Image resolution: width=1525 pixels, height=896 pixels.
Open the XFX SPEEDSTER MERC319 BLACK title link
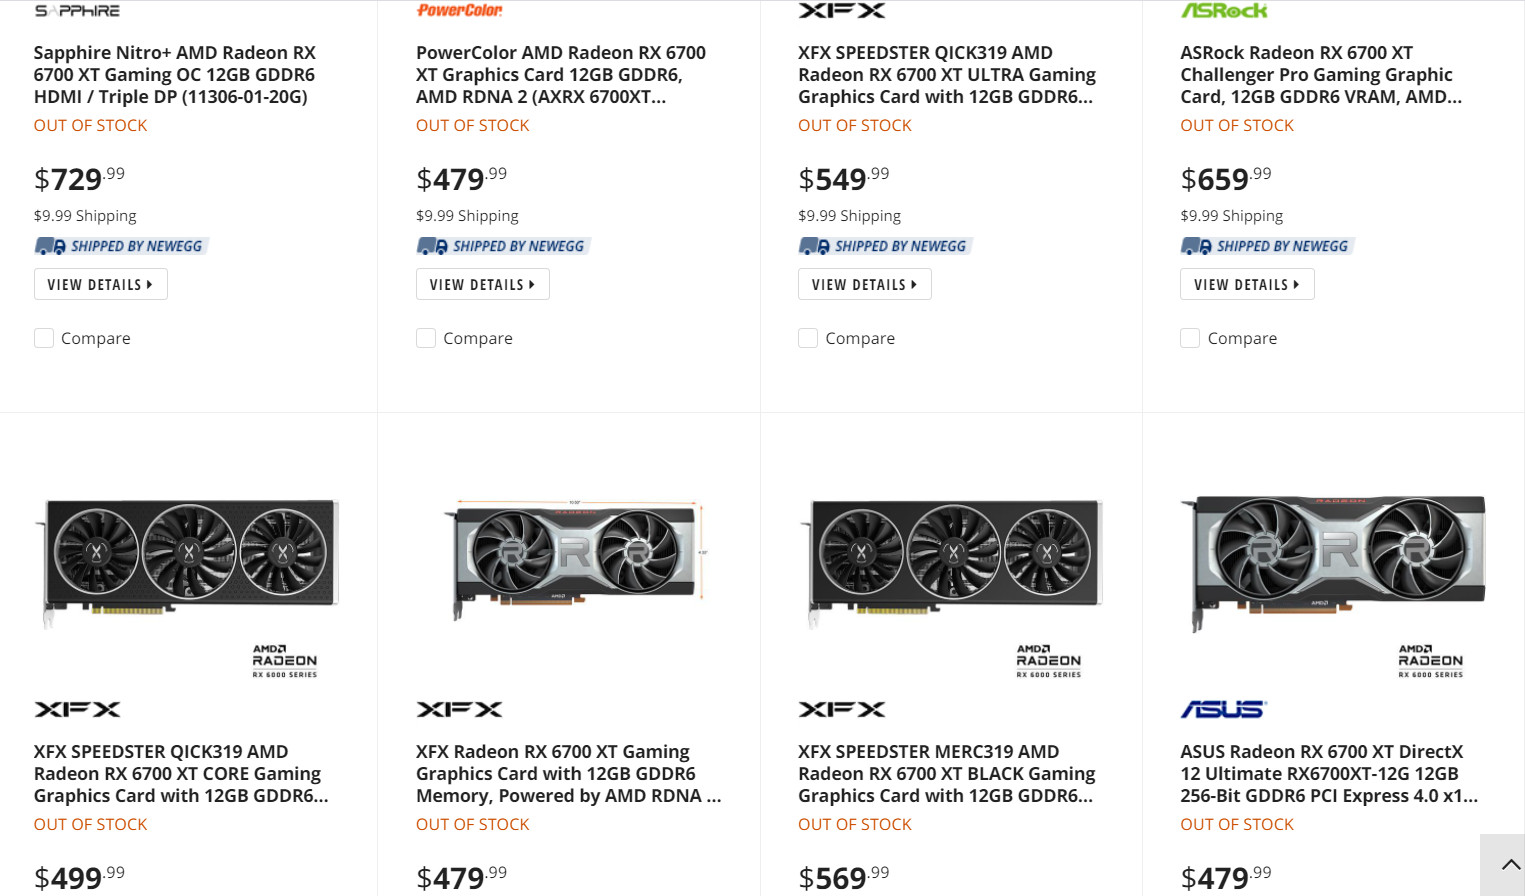[x=945, y=773]
